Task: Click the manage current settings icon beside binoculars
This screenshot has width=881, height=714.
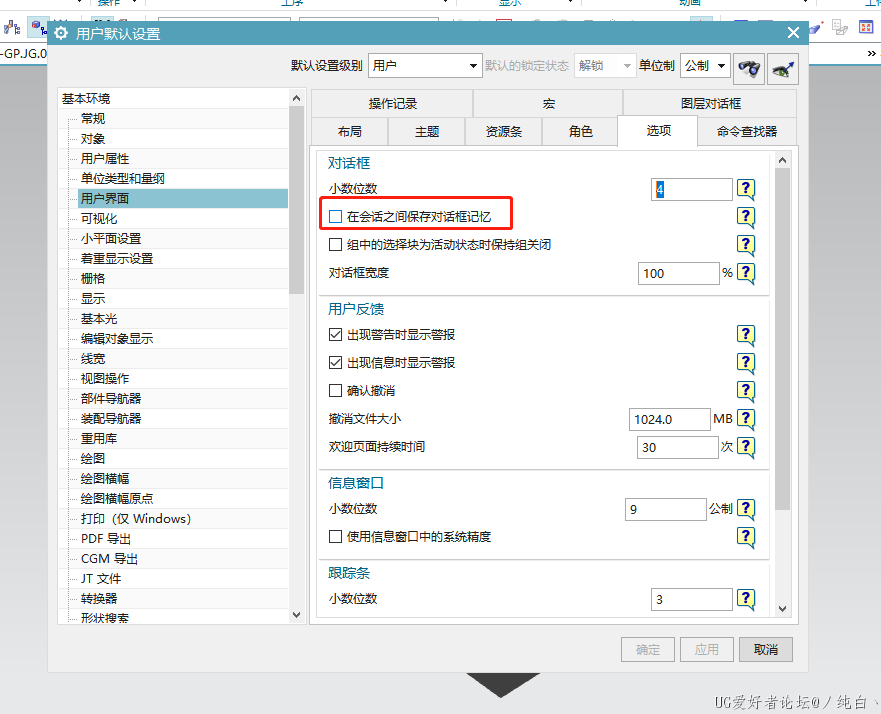Action: point(783,69)
